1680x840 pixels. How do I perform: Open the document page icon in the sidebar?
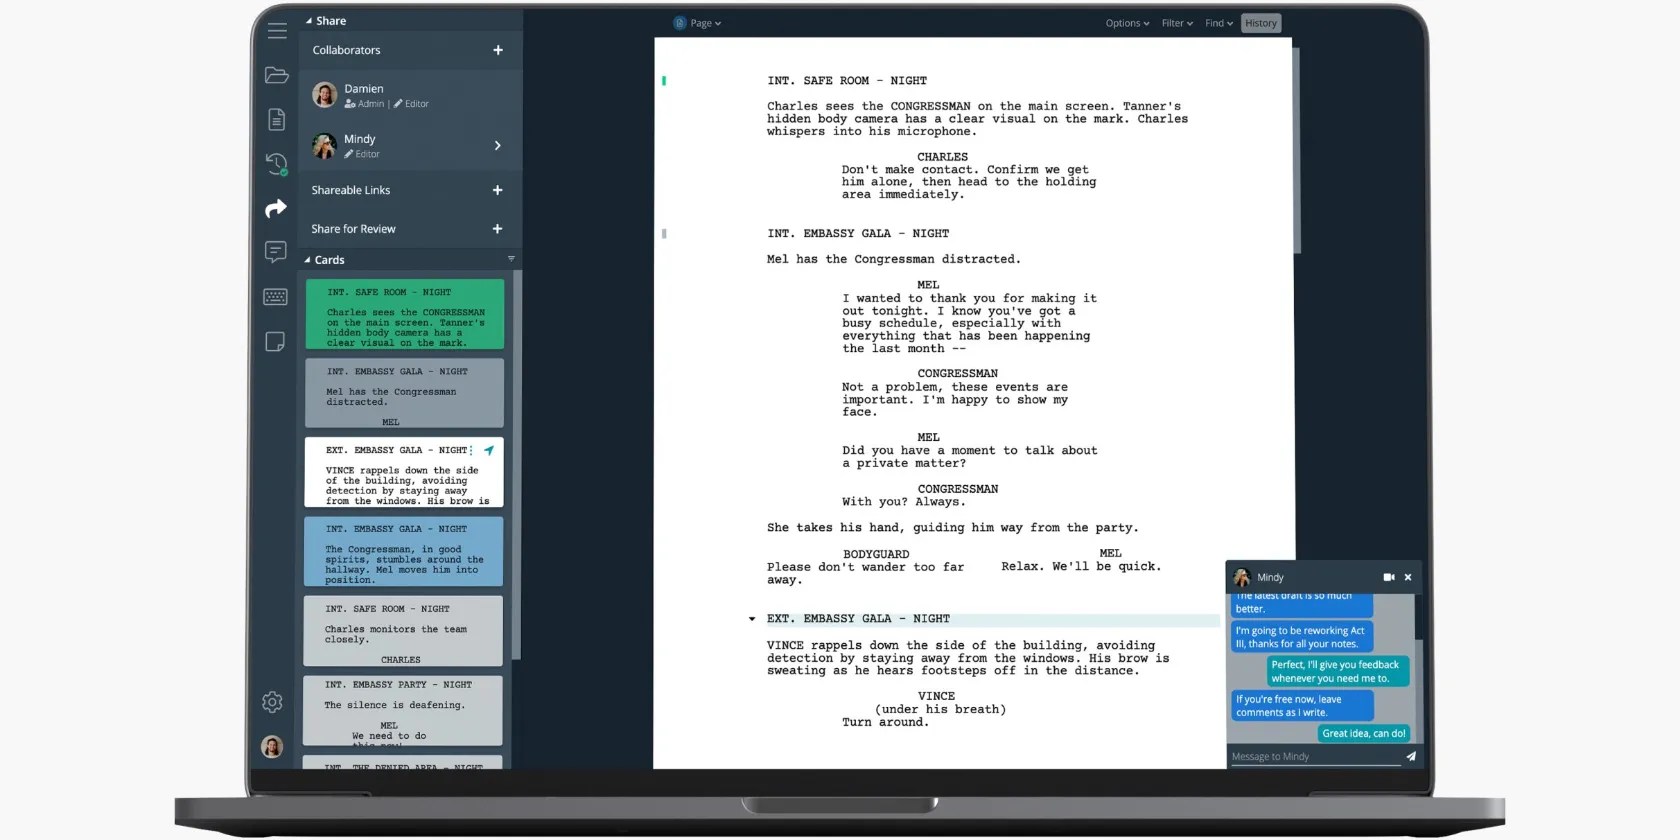(x=277, y=120)
